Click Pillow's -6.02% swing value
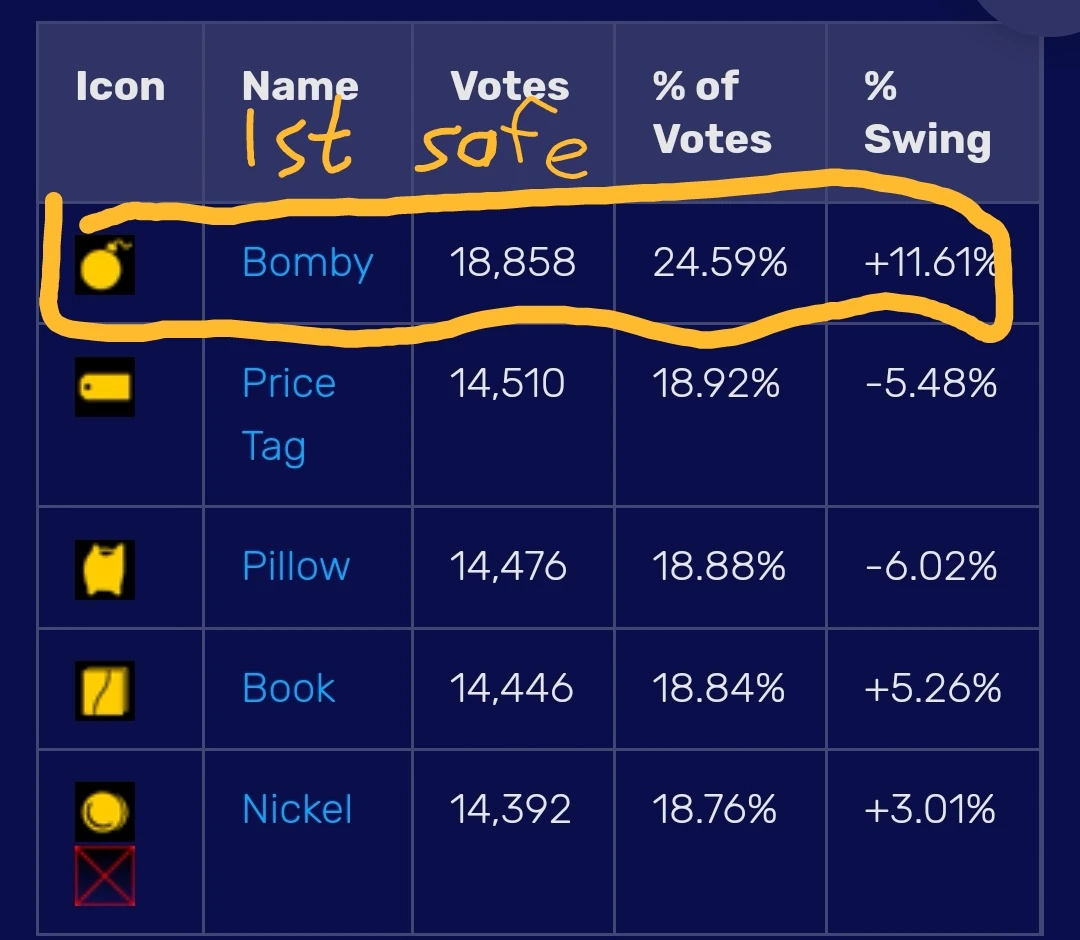1080x940 pixels. coord(930,566)
